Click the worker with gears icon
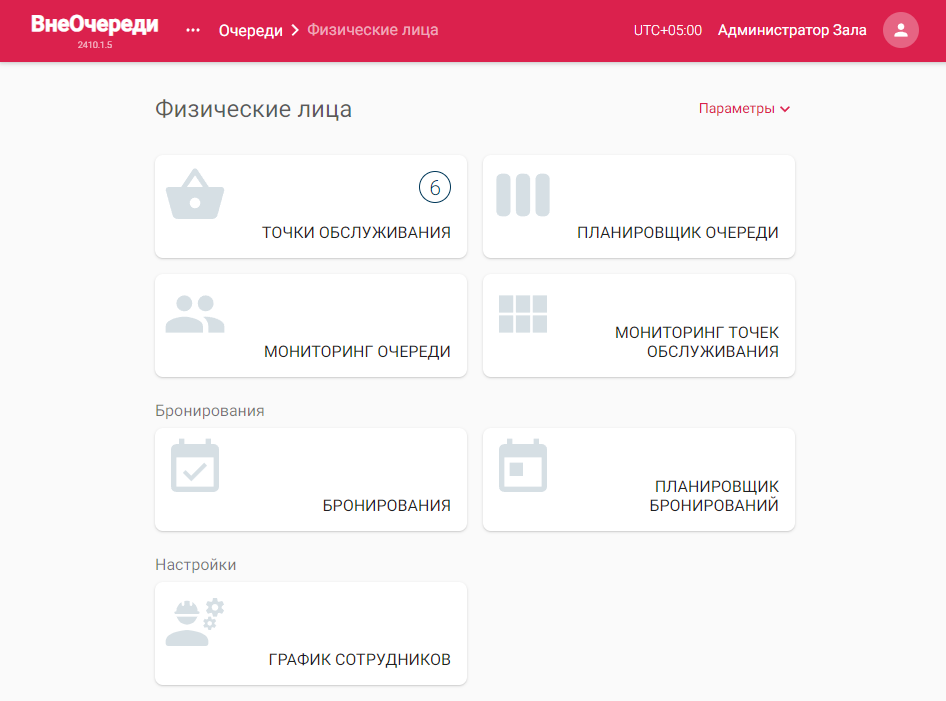The image size is (946, 701). pos(195,622)
